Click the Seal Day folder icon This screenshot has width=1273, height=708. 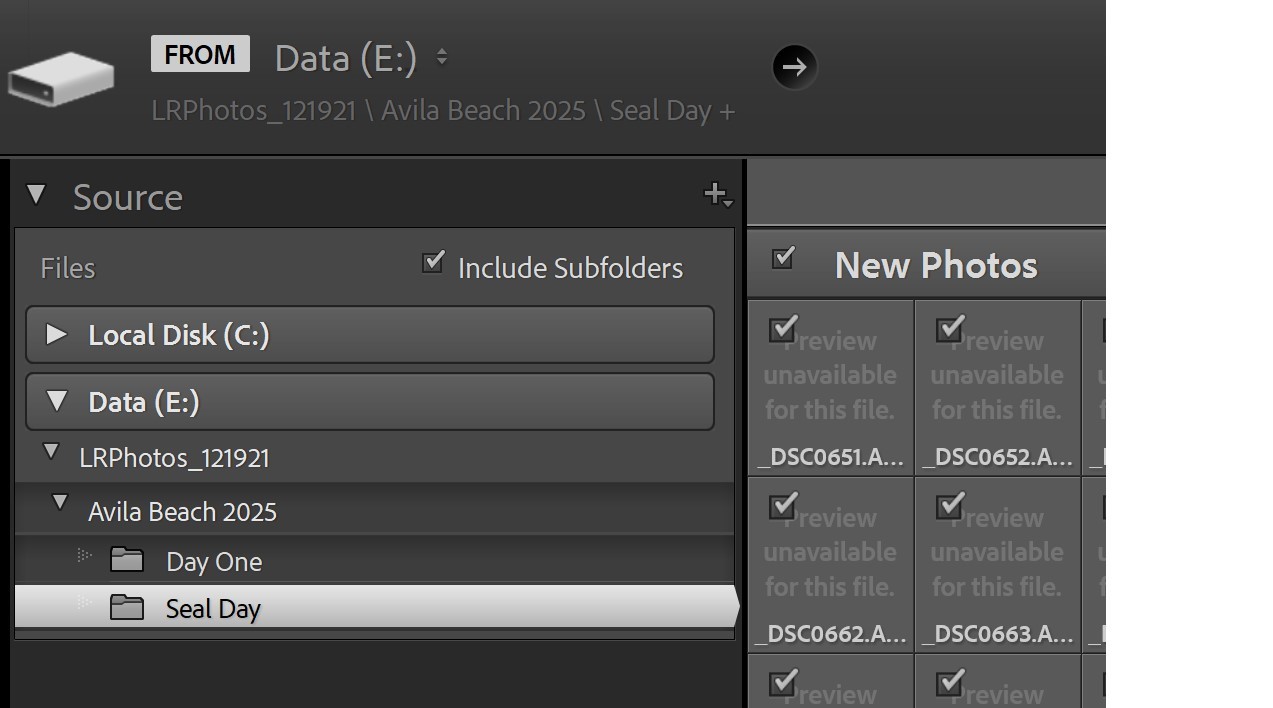pyautogui.click(x=127, y=607)
